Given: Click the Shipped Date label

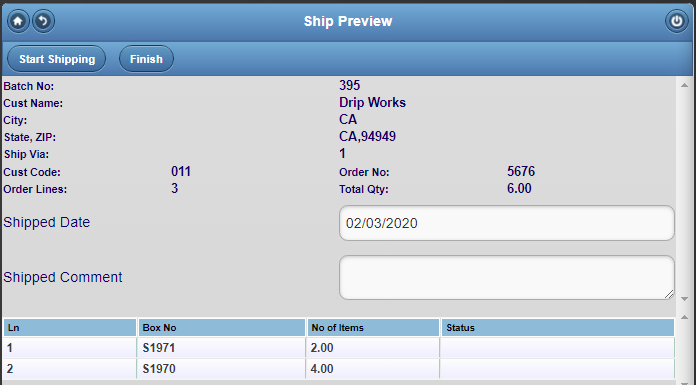Looking at the screenshot, I should (47, 222).
